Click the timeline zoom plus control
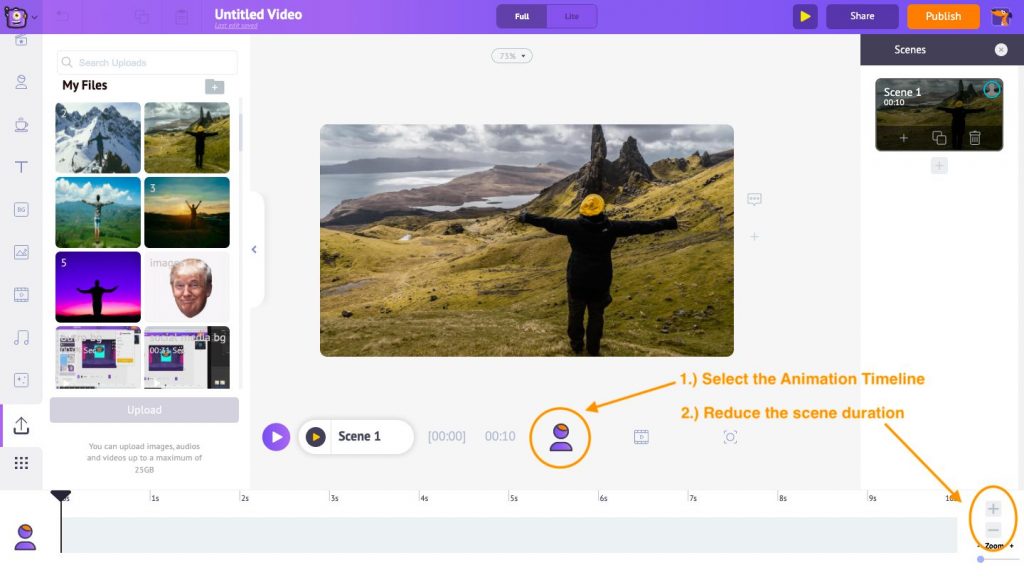The width and height of the screenshot is (1024, 582). (x=993, y=508)
